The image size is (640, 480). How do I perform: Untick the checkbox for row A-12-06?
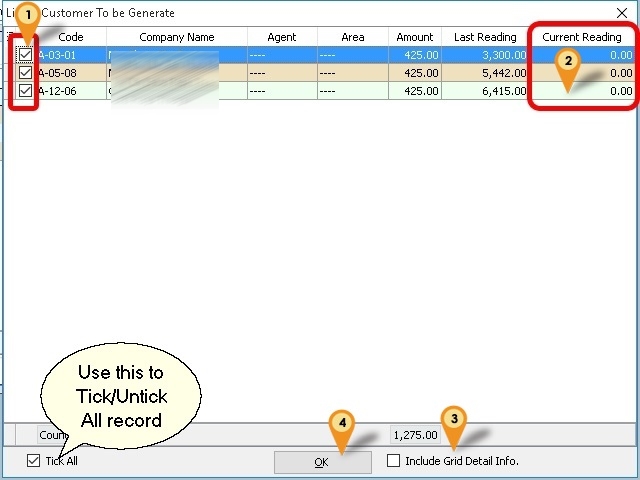25,91
